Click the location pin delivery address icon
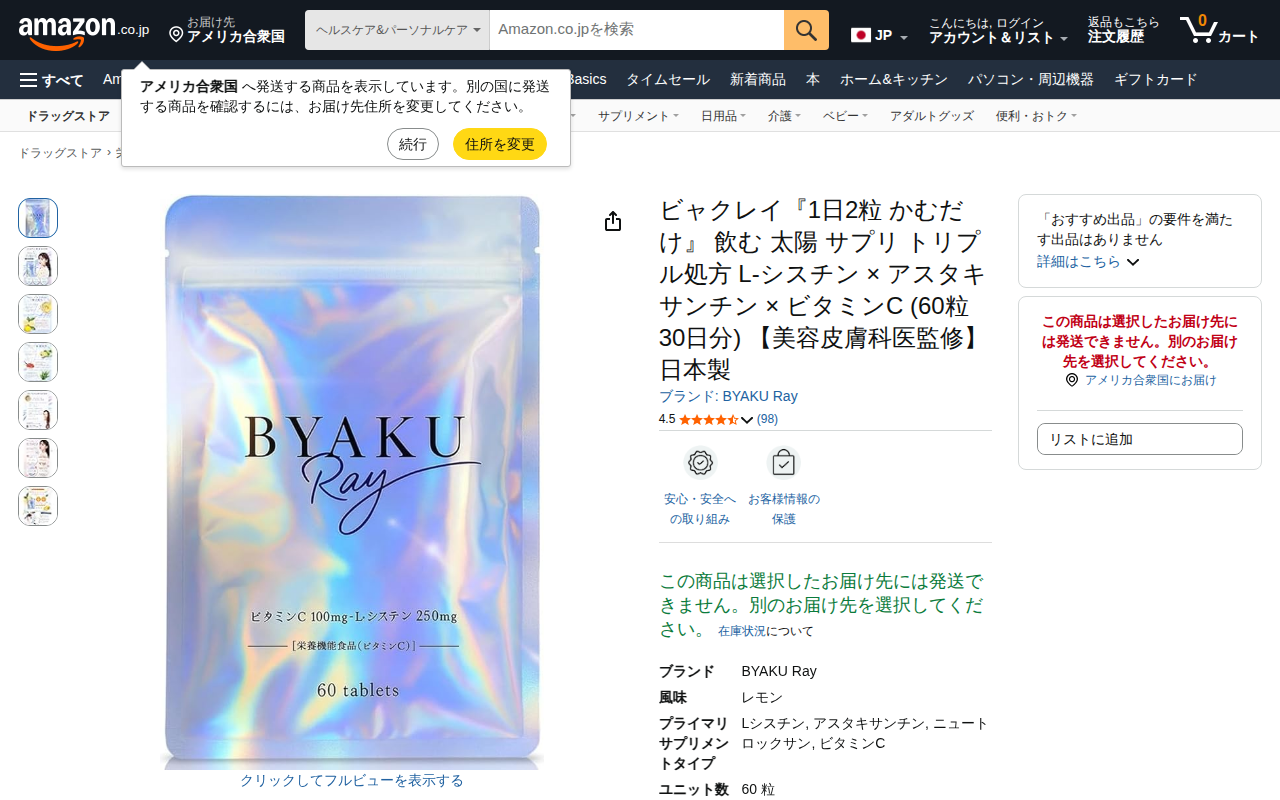The image size is (1280, 800). (x=176, y=35)
